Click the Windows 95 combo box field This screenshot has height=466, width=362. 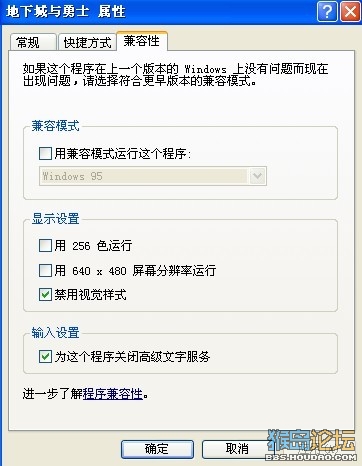(x=153, y=176)
